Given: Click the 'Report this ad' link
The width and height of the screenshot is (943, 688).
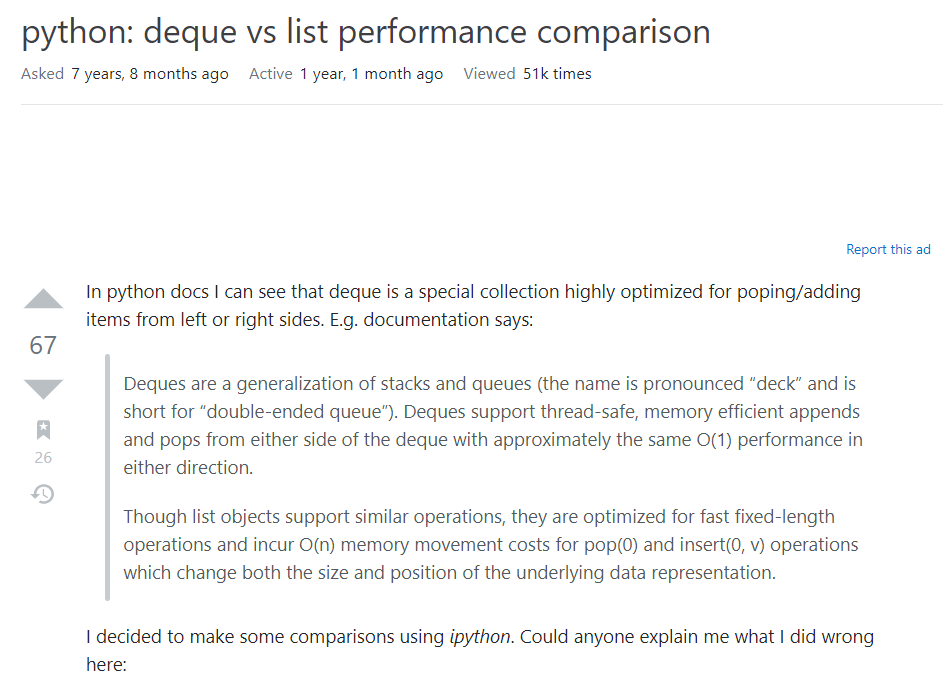Looking at the screenshot, I should coord(888,249).
